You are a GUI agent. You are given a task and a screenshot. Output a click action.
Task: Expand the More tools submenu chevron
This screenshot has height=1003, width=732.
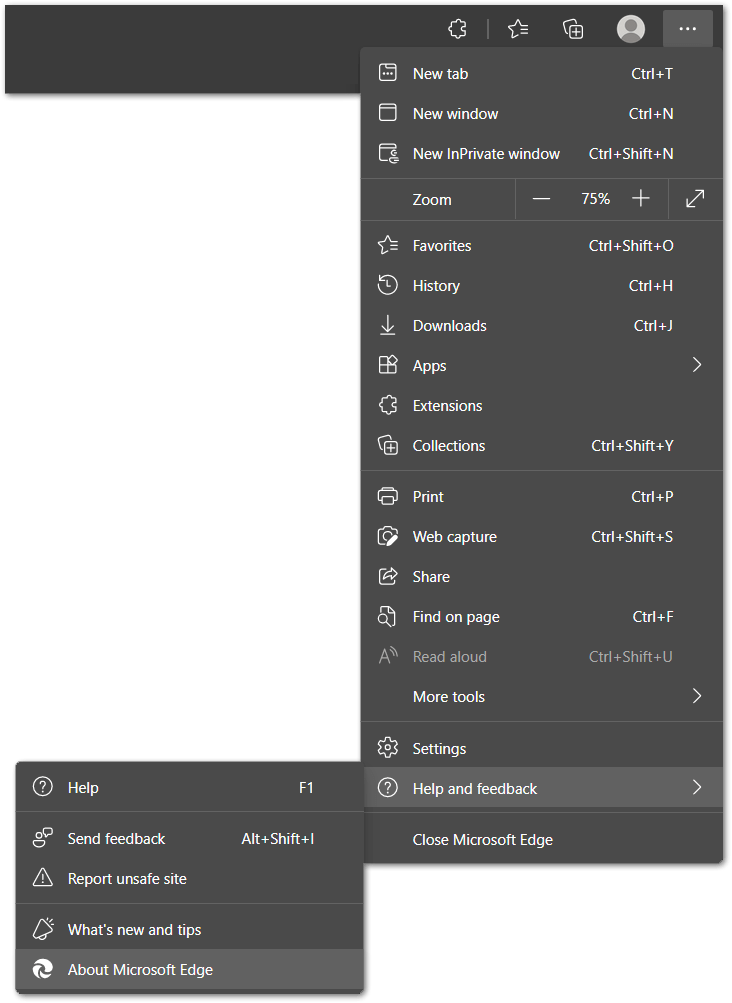[x=697, y=696]
